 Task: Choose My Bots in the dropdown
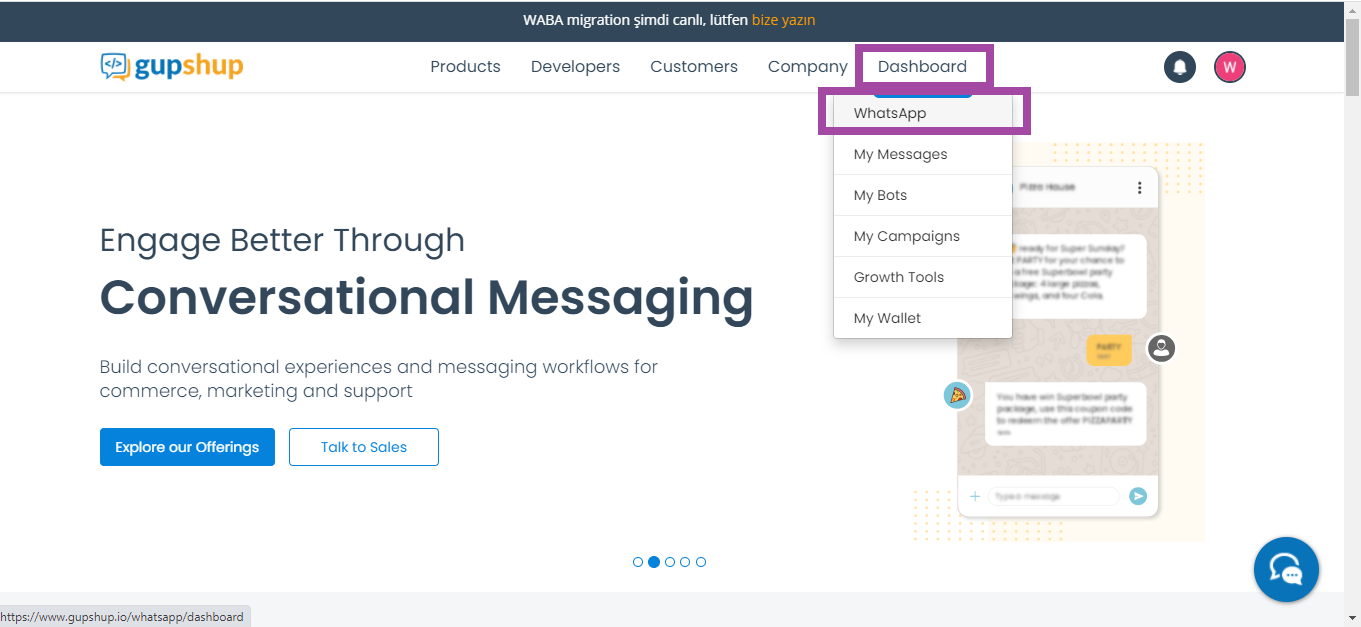pos(923,195)
